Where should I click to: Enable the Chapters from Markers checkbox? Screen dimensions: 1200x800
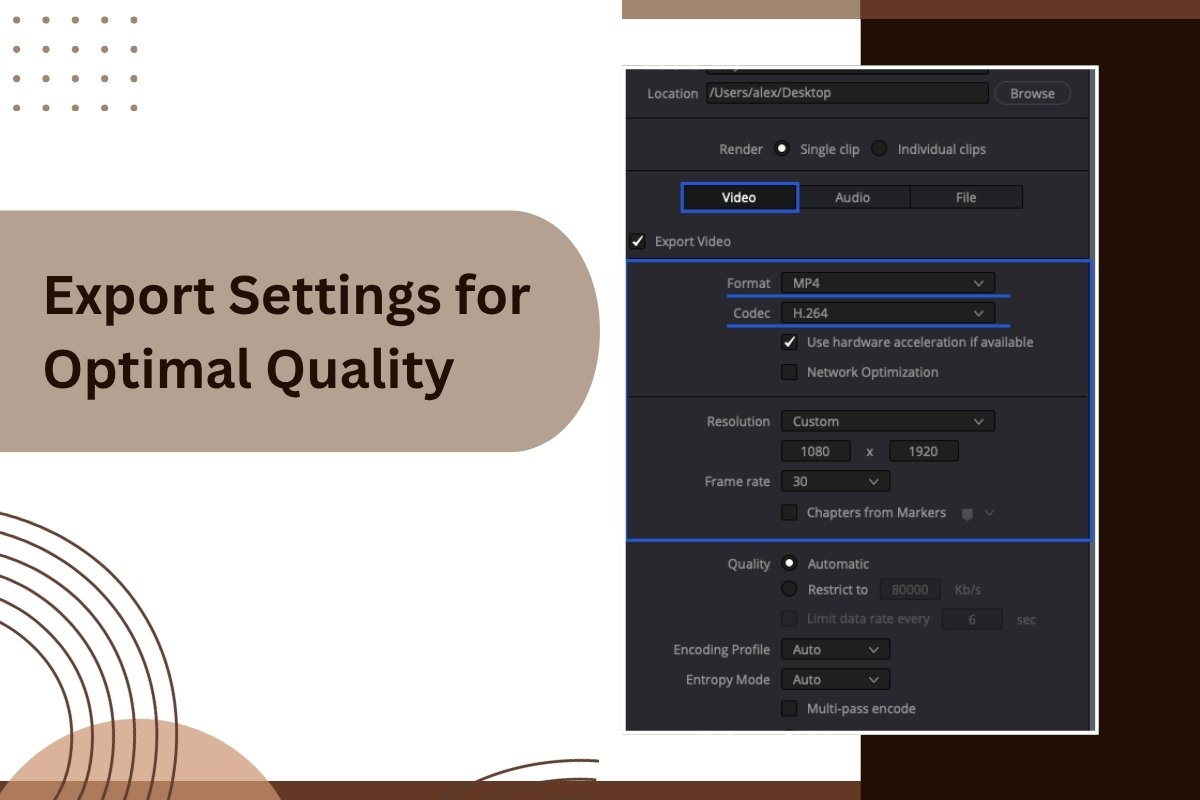click(790, 513)
